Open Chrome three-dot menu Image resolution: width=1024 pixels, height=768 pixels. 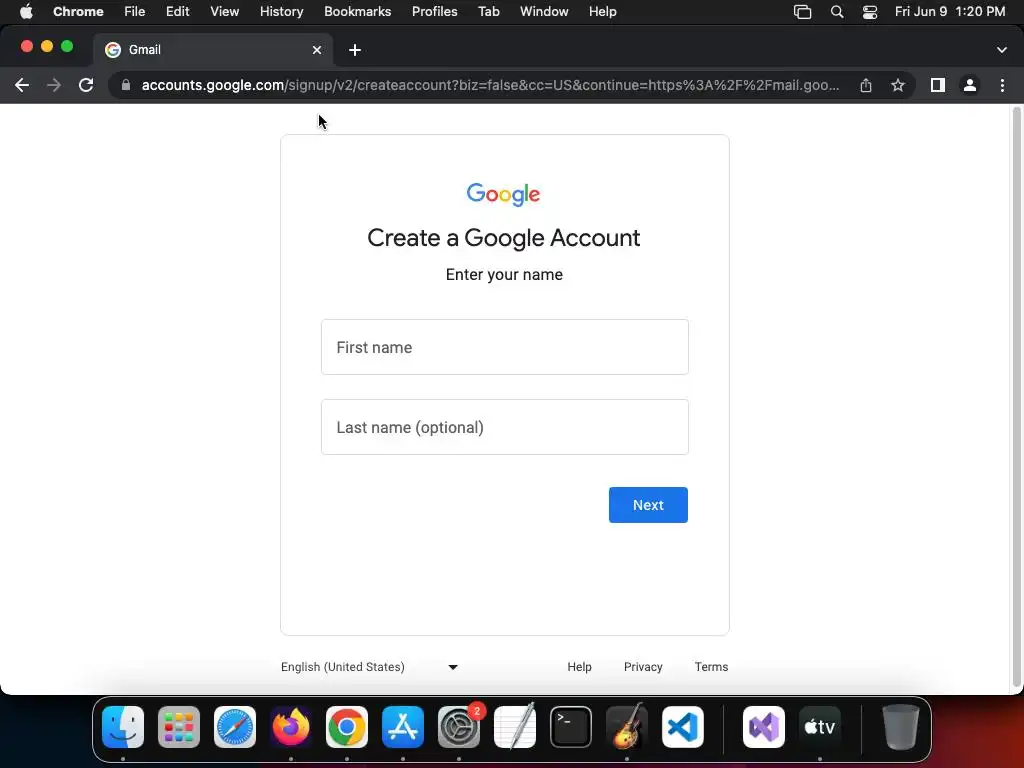[1002, 85]
